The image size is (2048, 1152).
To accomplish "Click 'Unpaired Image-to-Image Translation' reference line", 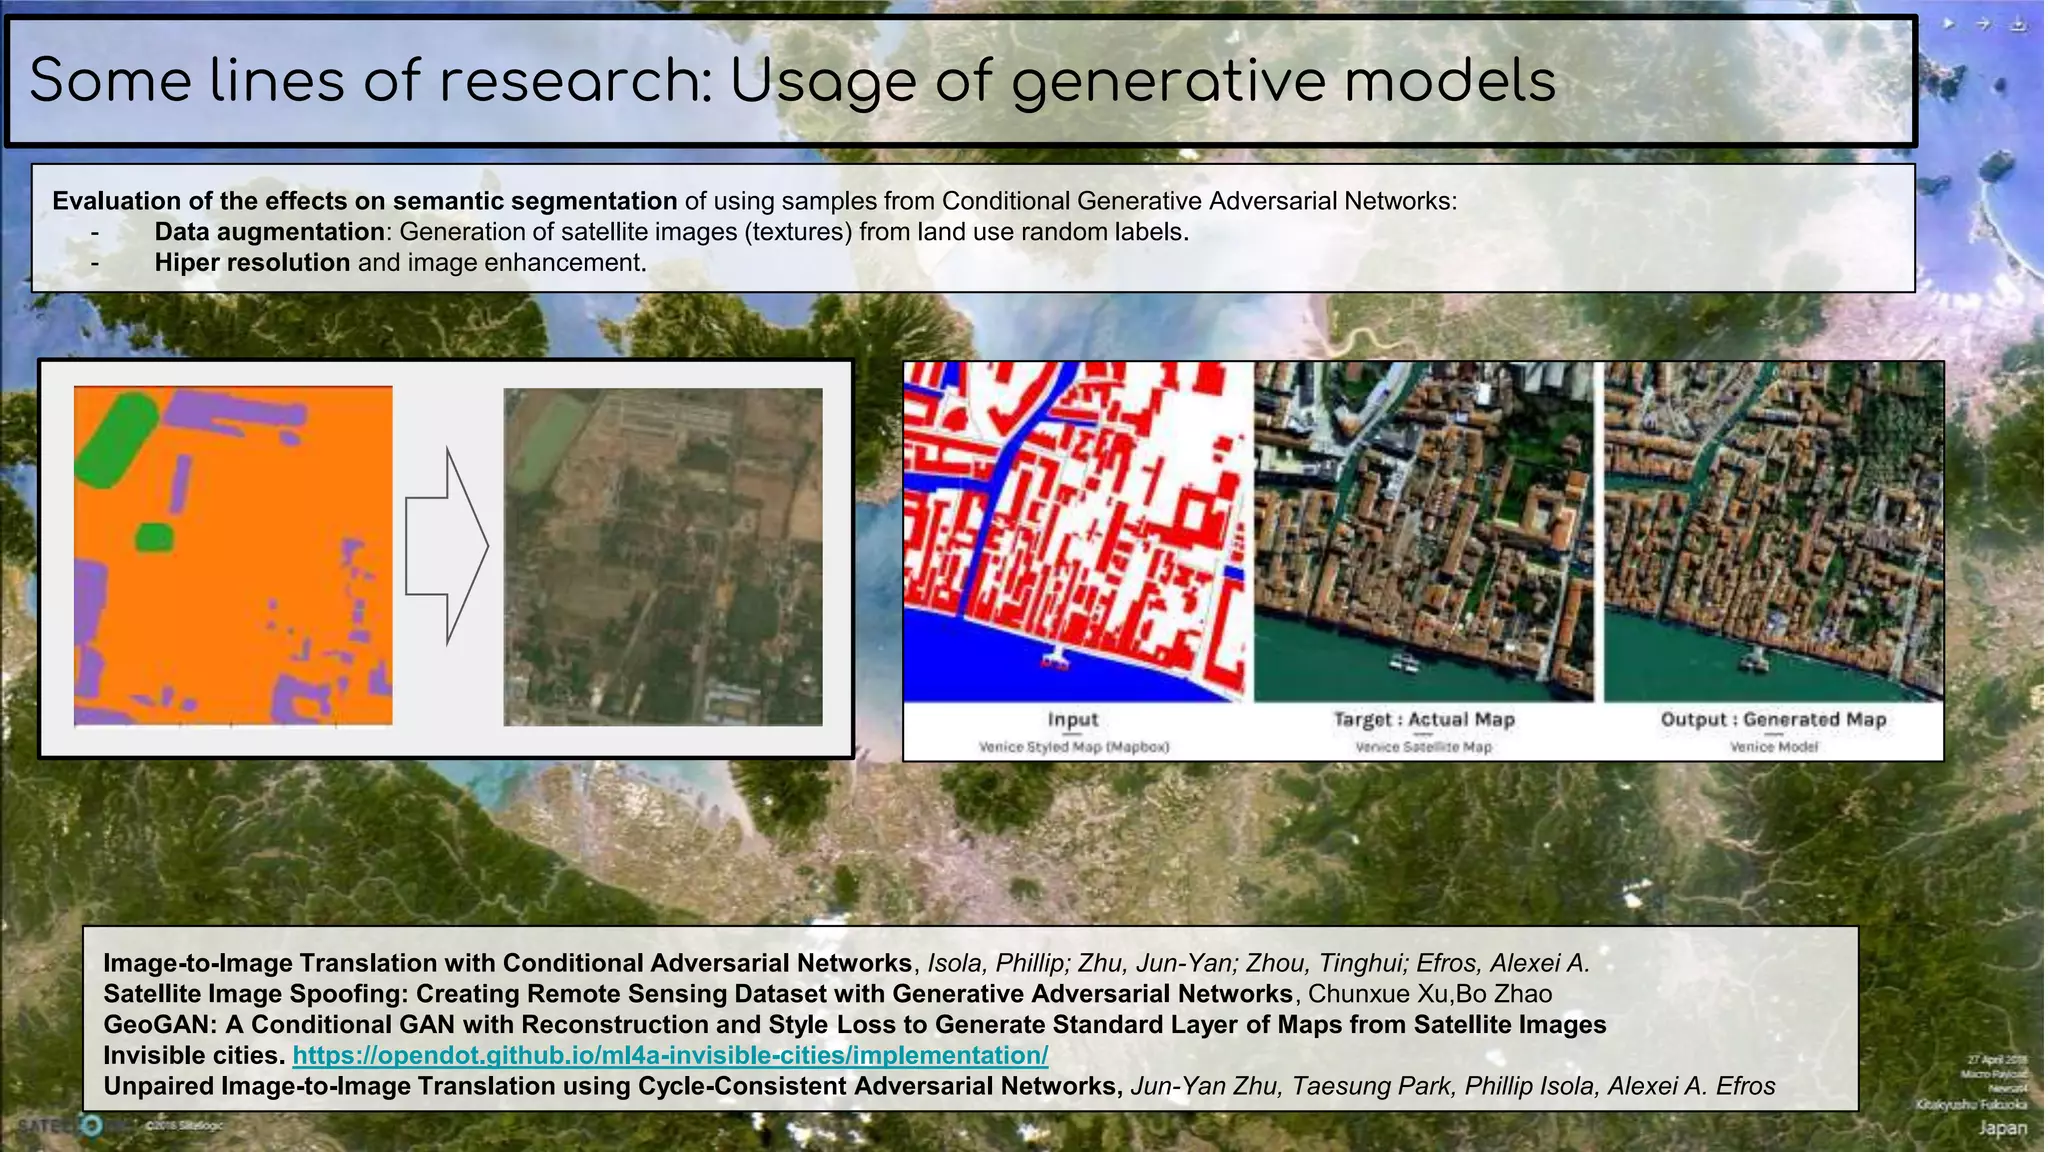I will (939, 1086).
